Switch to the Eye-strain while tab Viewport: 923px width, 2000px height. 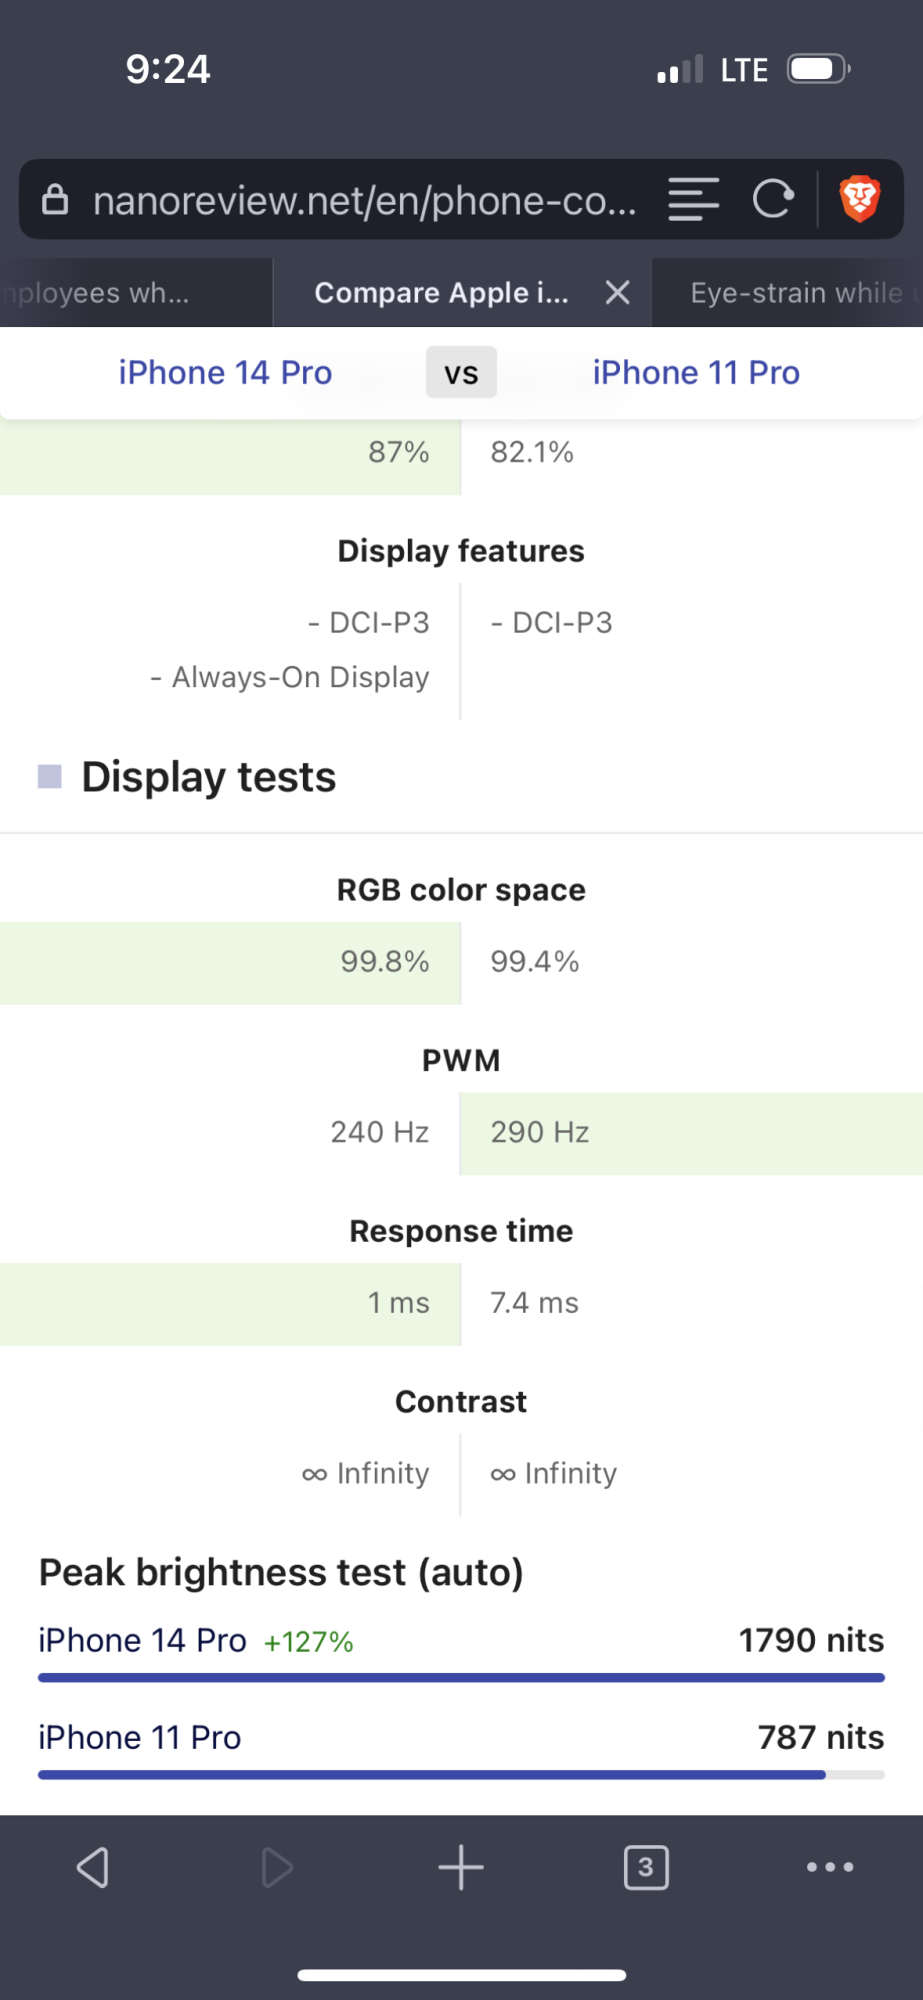click(x=796, y=293)
